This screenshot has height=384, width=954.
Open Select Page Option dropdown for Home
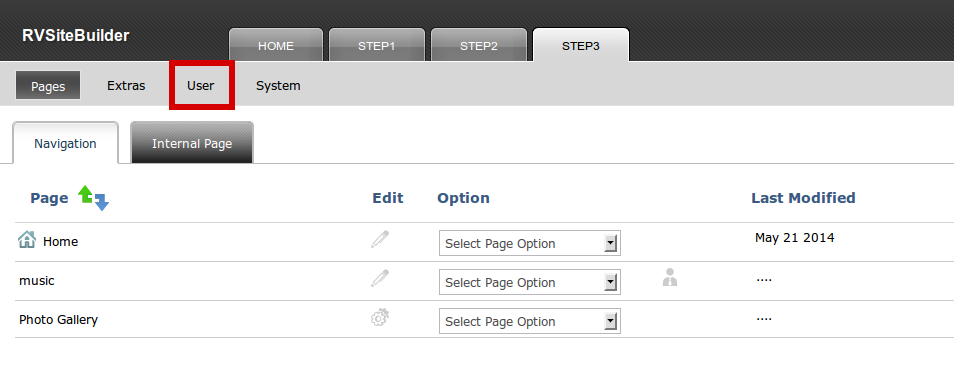[529, 243]
